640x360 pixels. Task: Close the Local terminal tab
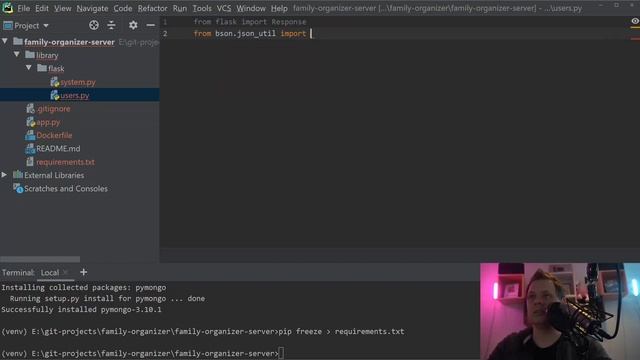65,272
